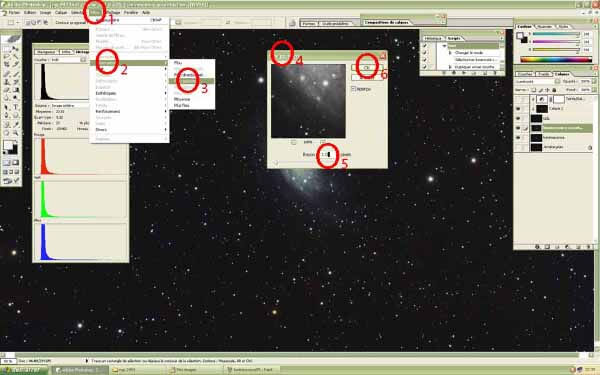Viewport: 600px width, 375px height.
Task: Switch to the Navigation tab
Action: (46, 52)
